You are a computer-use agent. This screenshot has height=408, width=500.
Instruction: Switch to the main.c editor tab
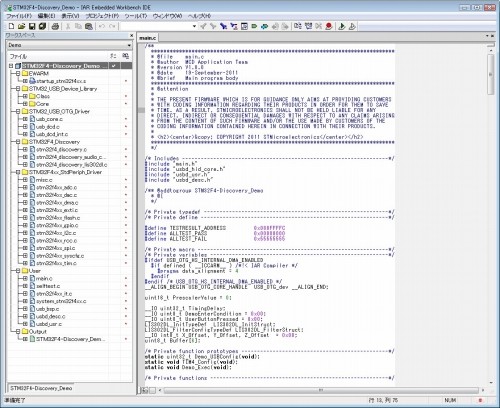(148, 38)
